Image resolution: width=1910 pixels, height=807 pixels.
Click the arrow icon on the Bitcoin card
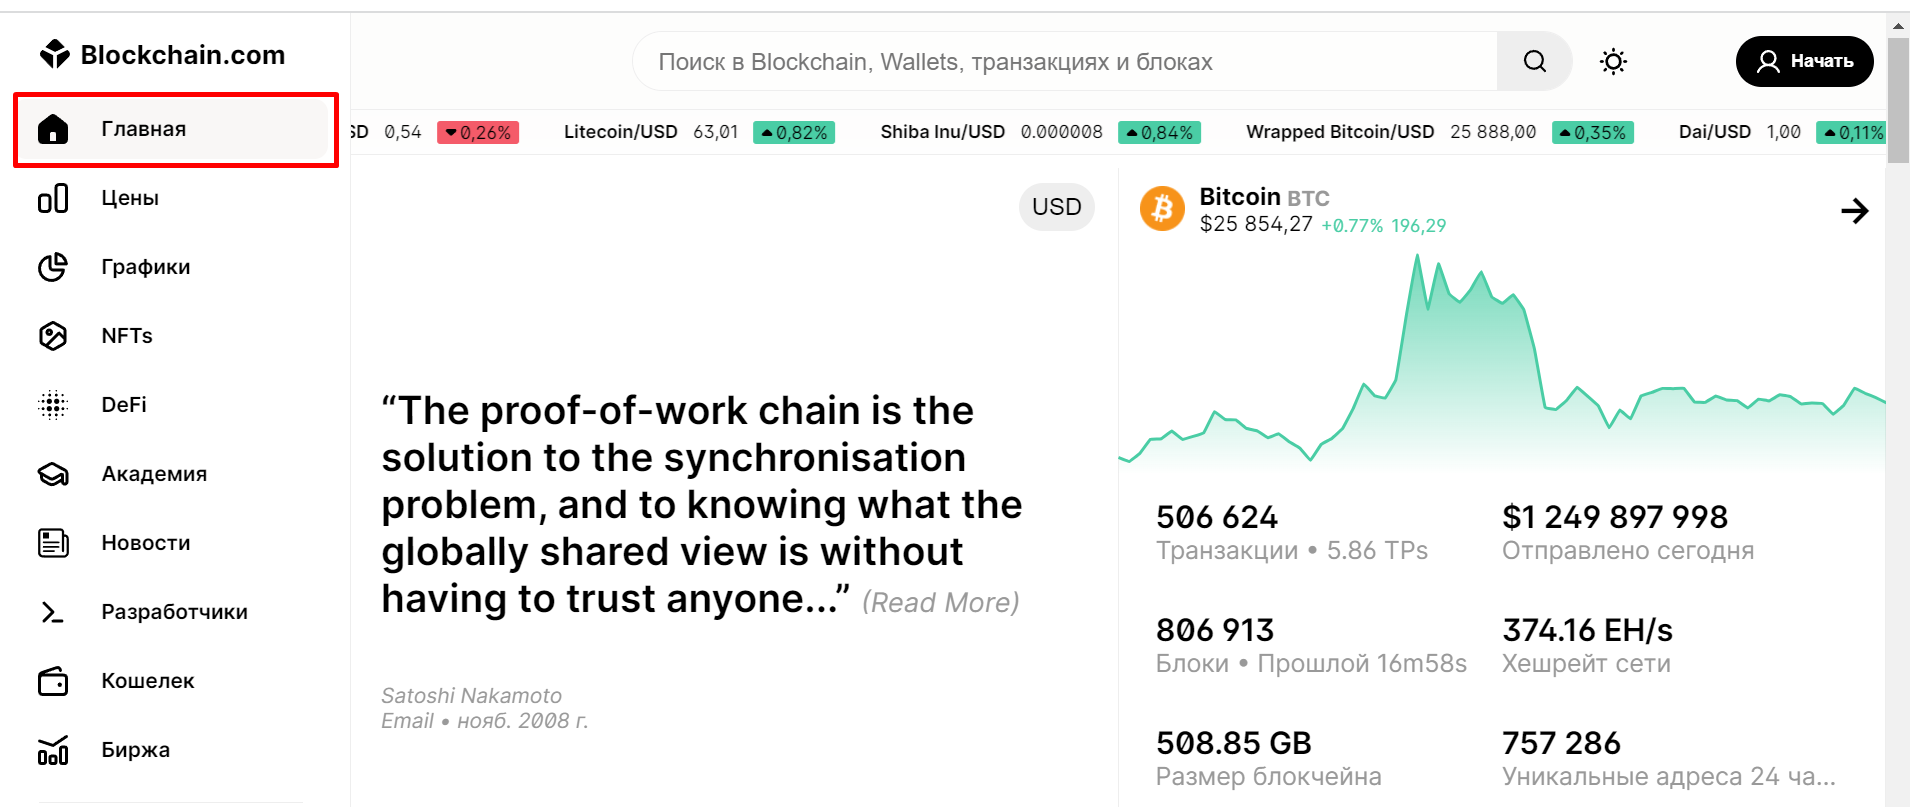(x=1855, y=211)
